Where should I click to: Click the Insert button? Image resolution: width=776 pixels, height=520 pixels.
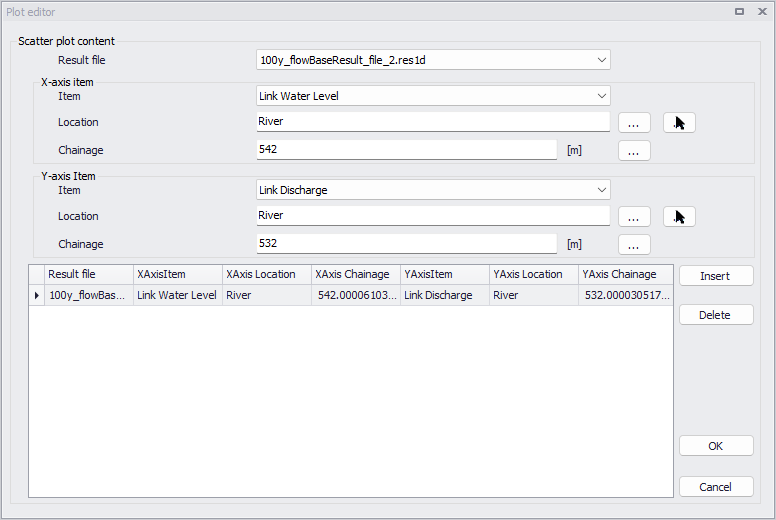[716, 276]
